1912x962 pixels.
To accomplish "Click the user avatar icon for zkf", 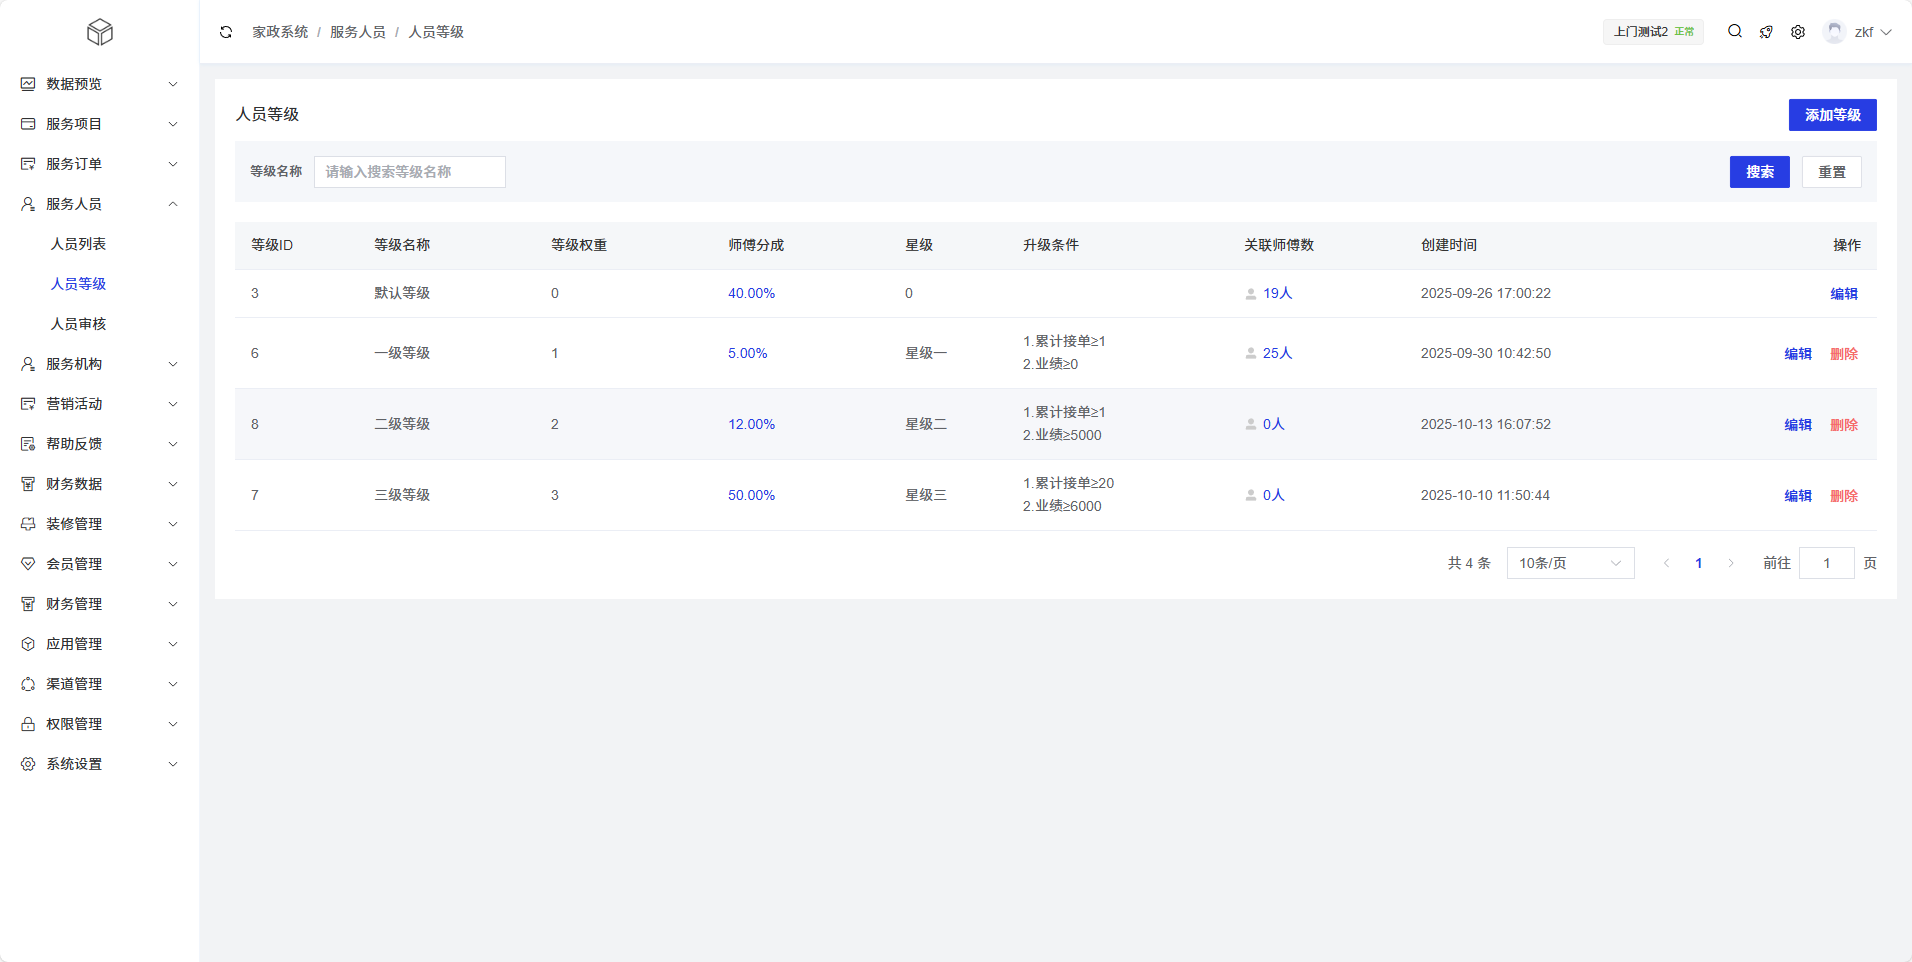I will point(1834,32).
